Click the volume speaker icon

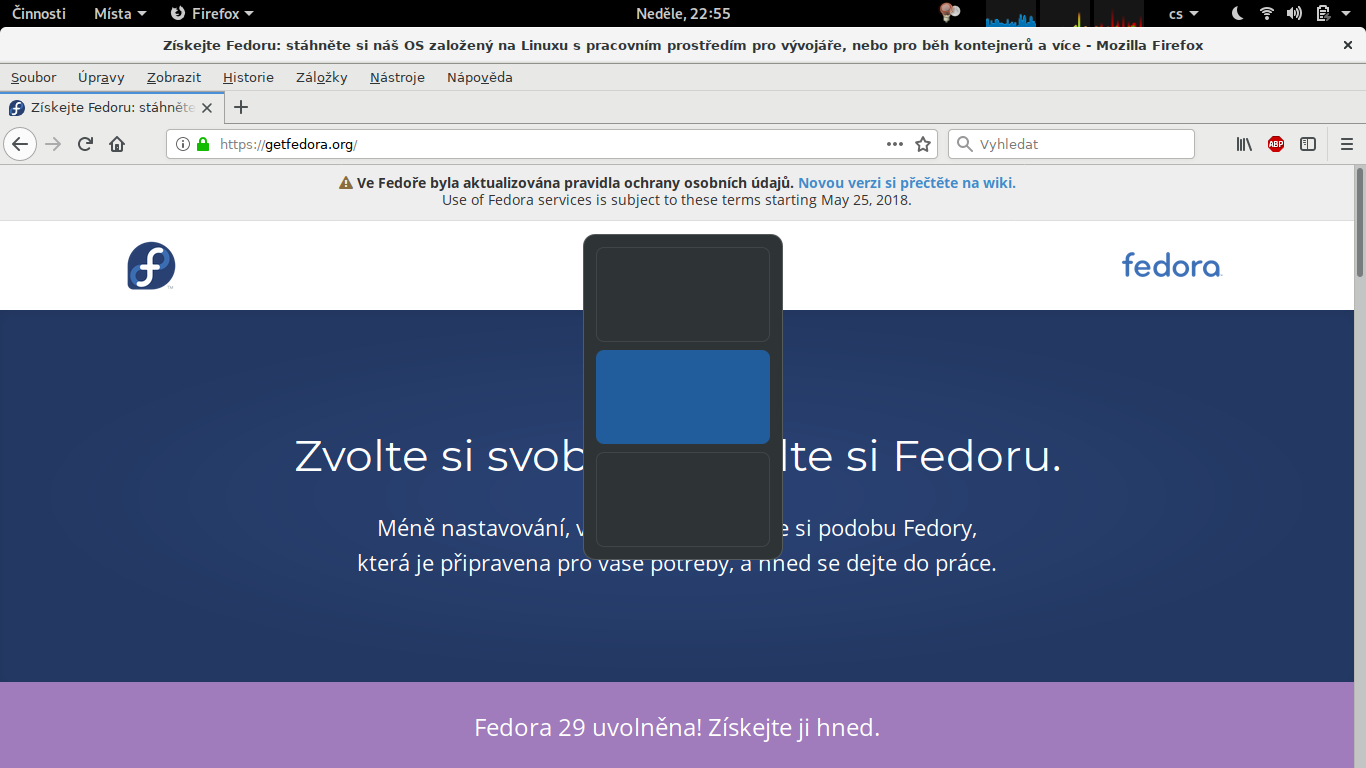(x=1295, y=14)
